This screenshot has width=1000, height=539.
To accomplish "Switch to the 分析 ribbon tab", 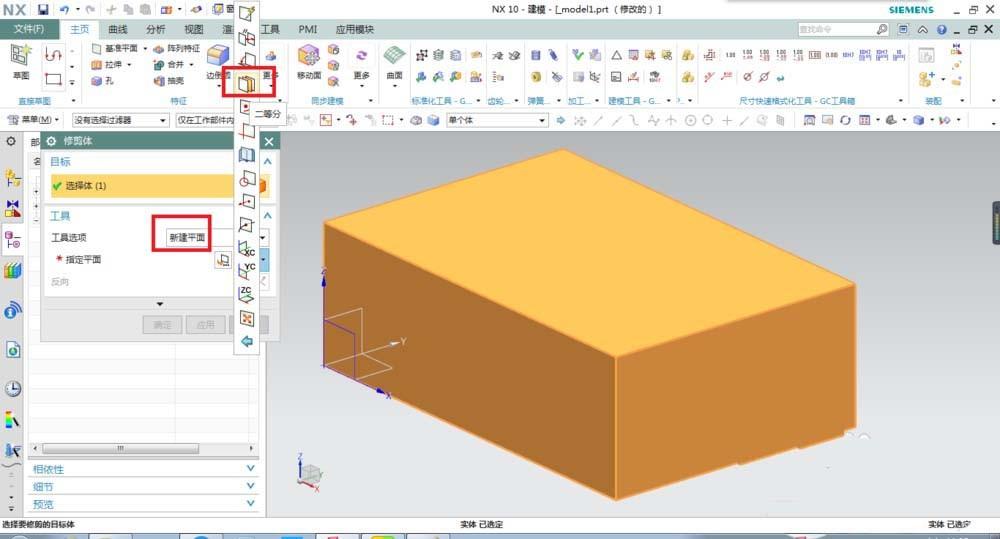I will coord(156,30).
